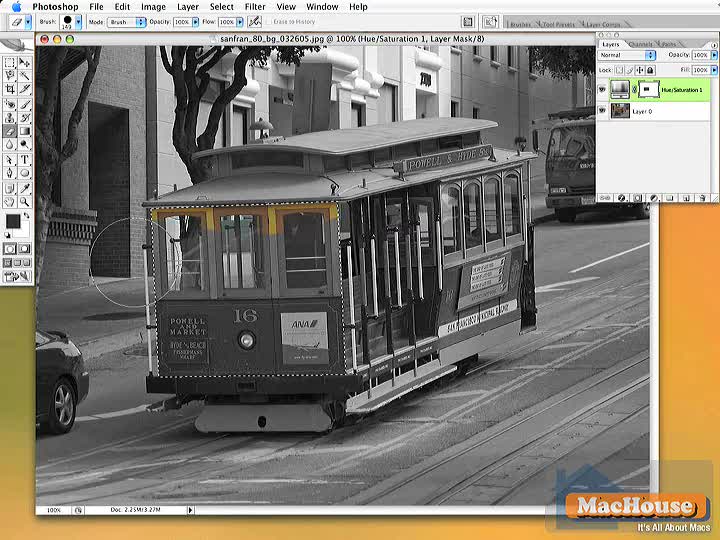Select the Brush tool in toolbox
This screenshot has width=720, height=540.
tap(24, 104)
